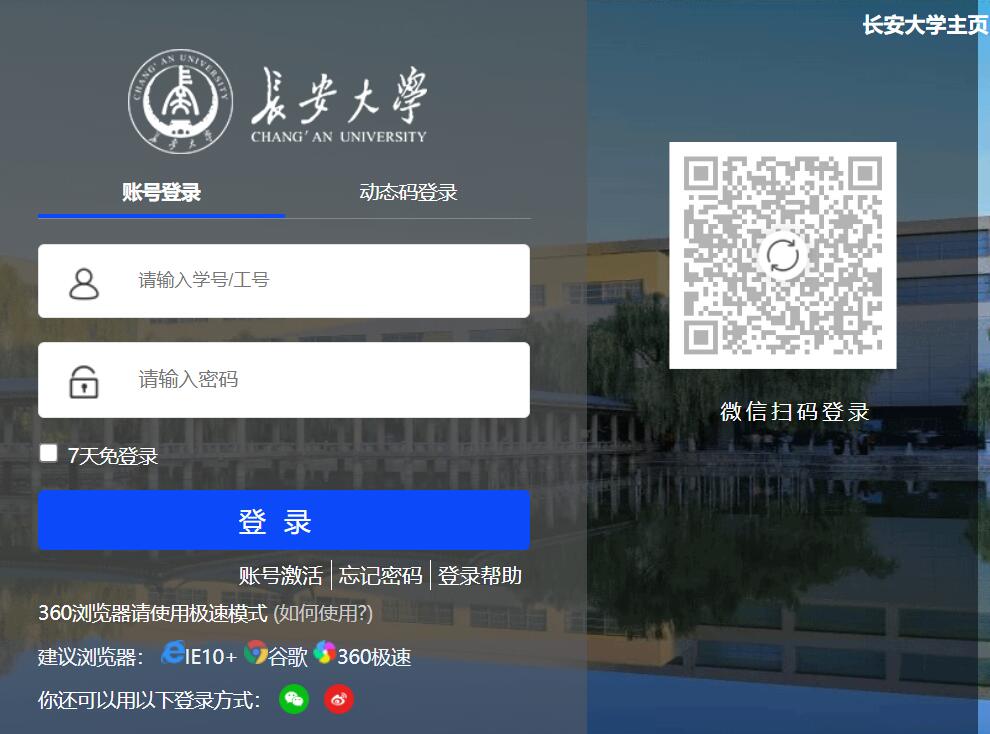Image resolution: width=990 pixels, height=734 pixels.
Task: Refresh the QR code via circular arrows icon
Action: click(x=784, y=255)
